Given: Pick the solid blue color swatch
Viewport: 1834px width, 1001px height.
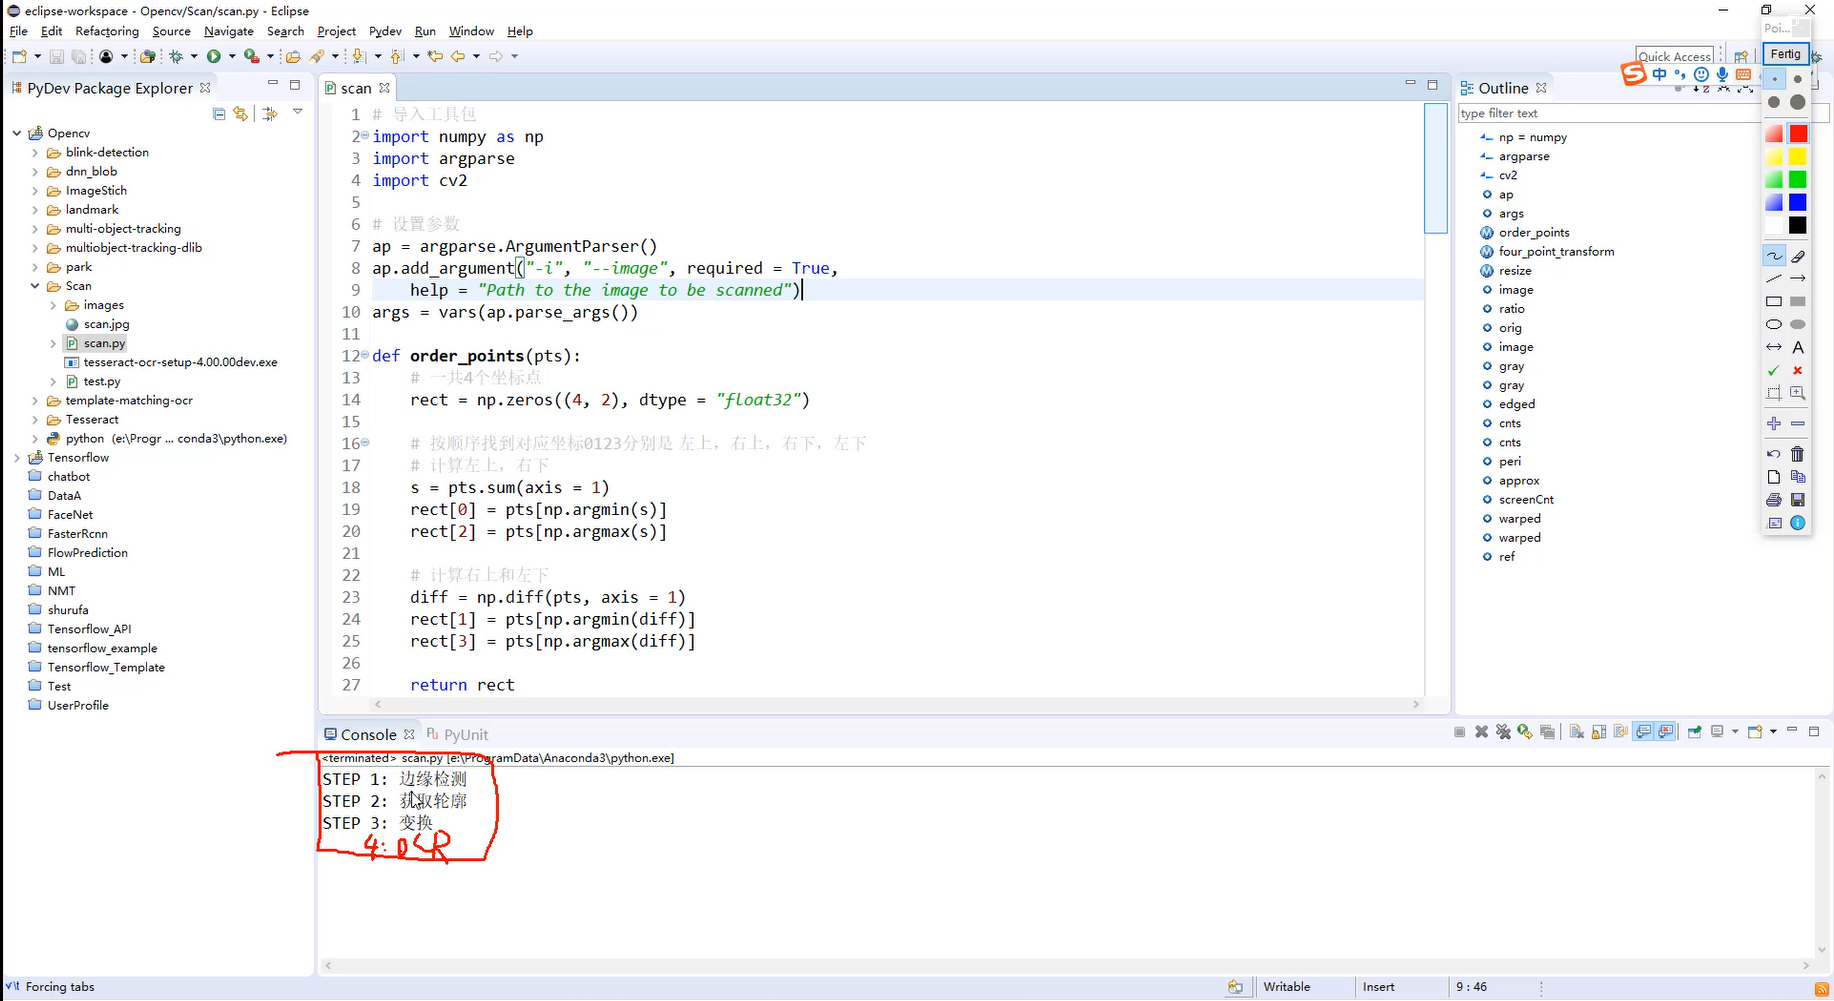Looking at the screenshot, I should click(x=1798, y=202).
